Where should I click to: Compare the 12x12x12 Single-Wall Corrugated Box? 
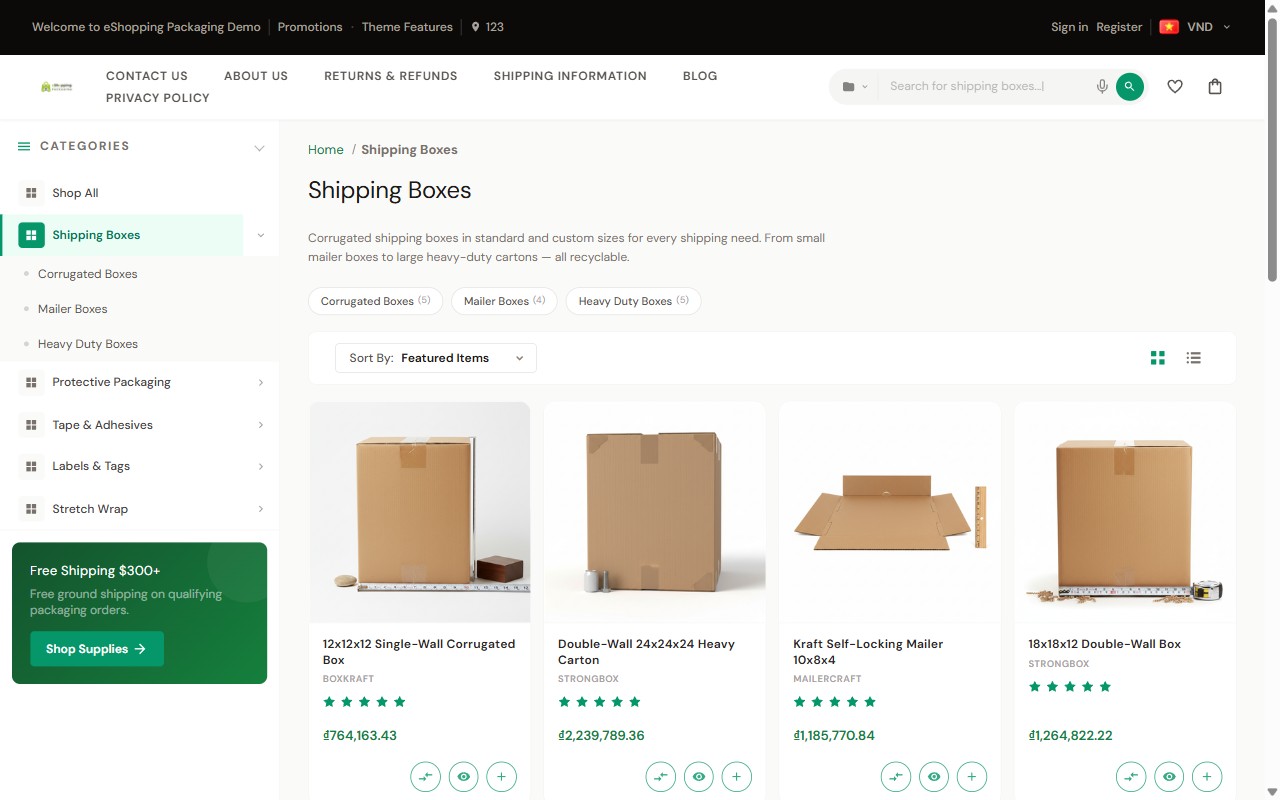tap(425, 776)
